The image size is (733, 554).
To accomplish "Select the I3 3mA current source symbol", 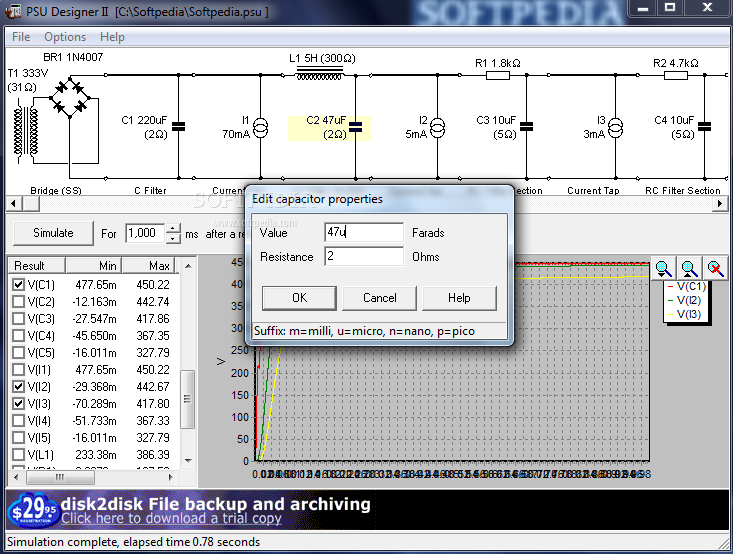I will [x=616, y=128].
